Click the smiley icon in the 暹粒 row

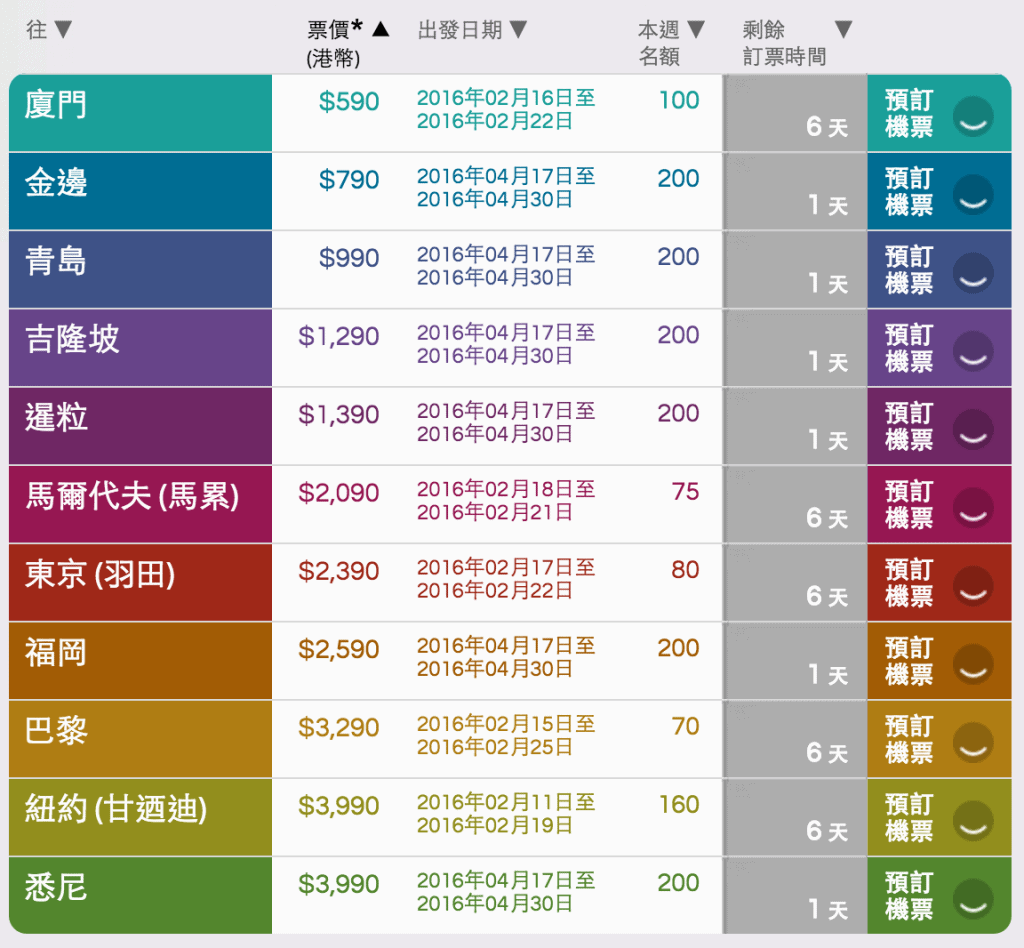pyautogui.click(x=972, y=429)
